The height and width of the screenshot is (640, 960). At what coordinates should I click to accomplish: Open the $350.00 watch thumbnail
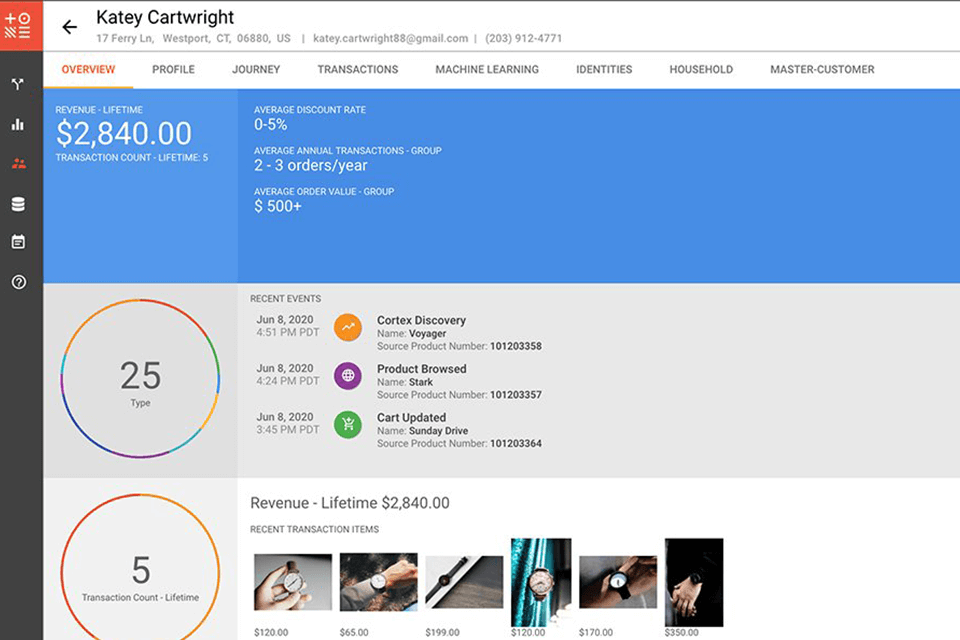tap(694, 582)
